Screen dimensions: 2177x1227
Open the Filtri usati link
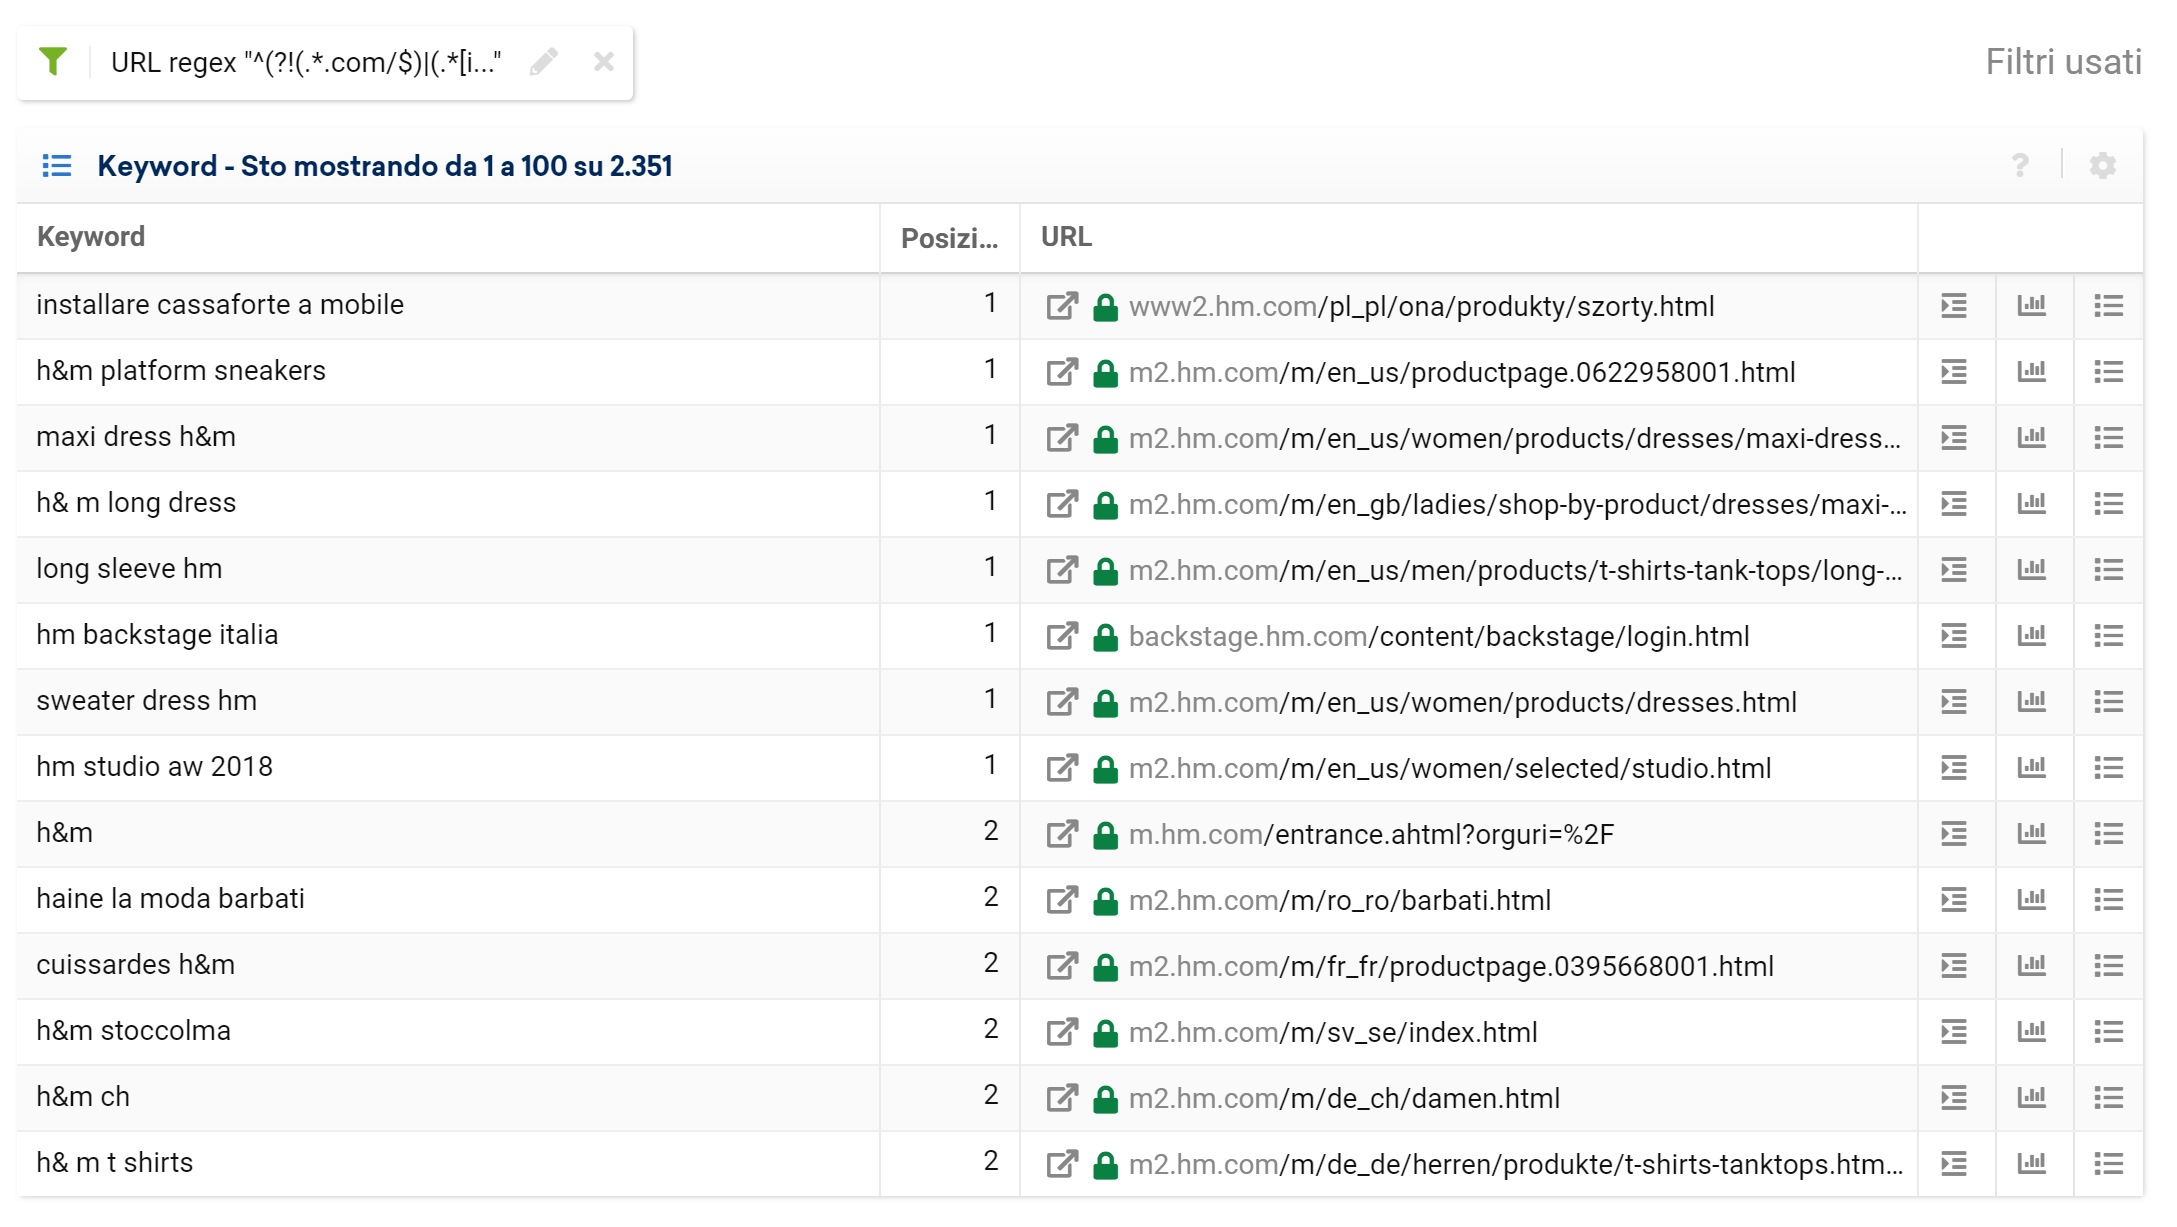(2063, 62)
